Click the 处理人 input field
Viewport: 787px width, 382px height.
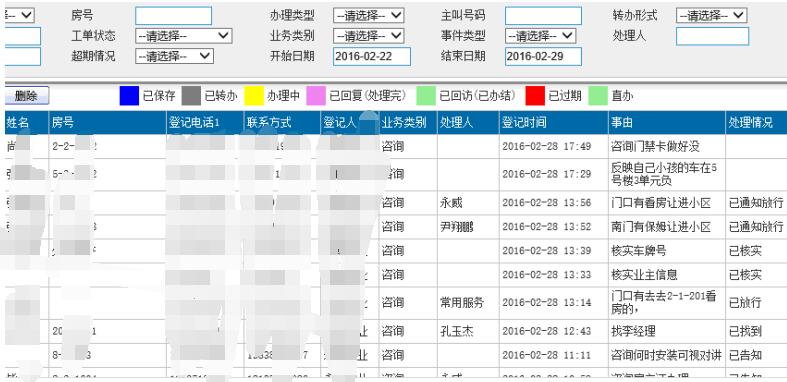pyautogui.click(x=712, y=36)
